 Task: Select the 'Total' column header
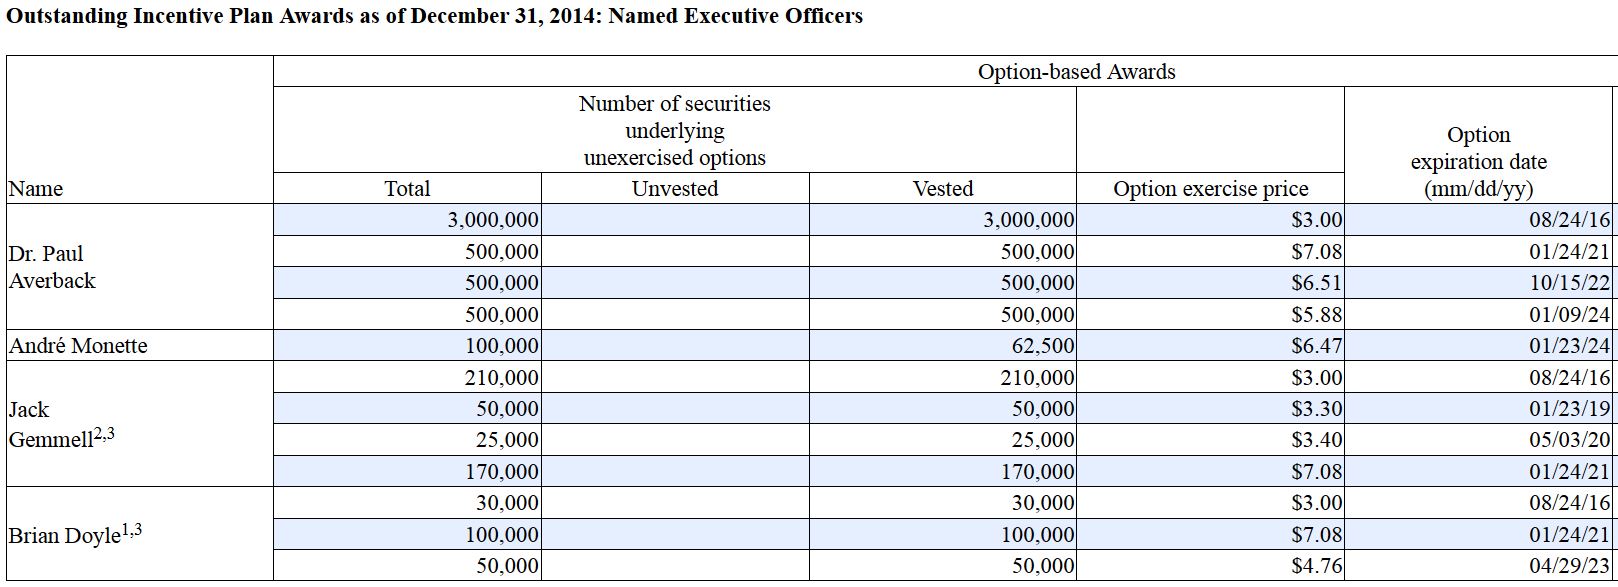point(407,189)
